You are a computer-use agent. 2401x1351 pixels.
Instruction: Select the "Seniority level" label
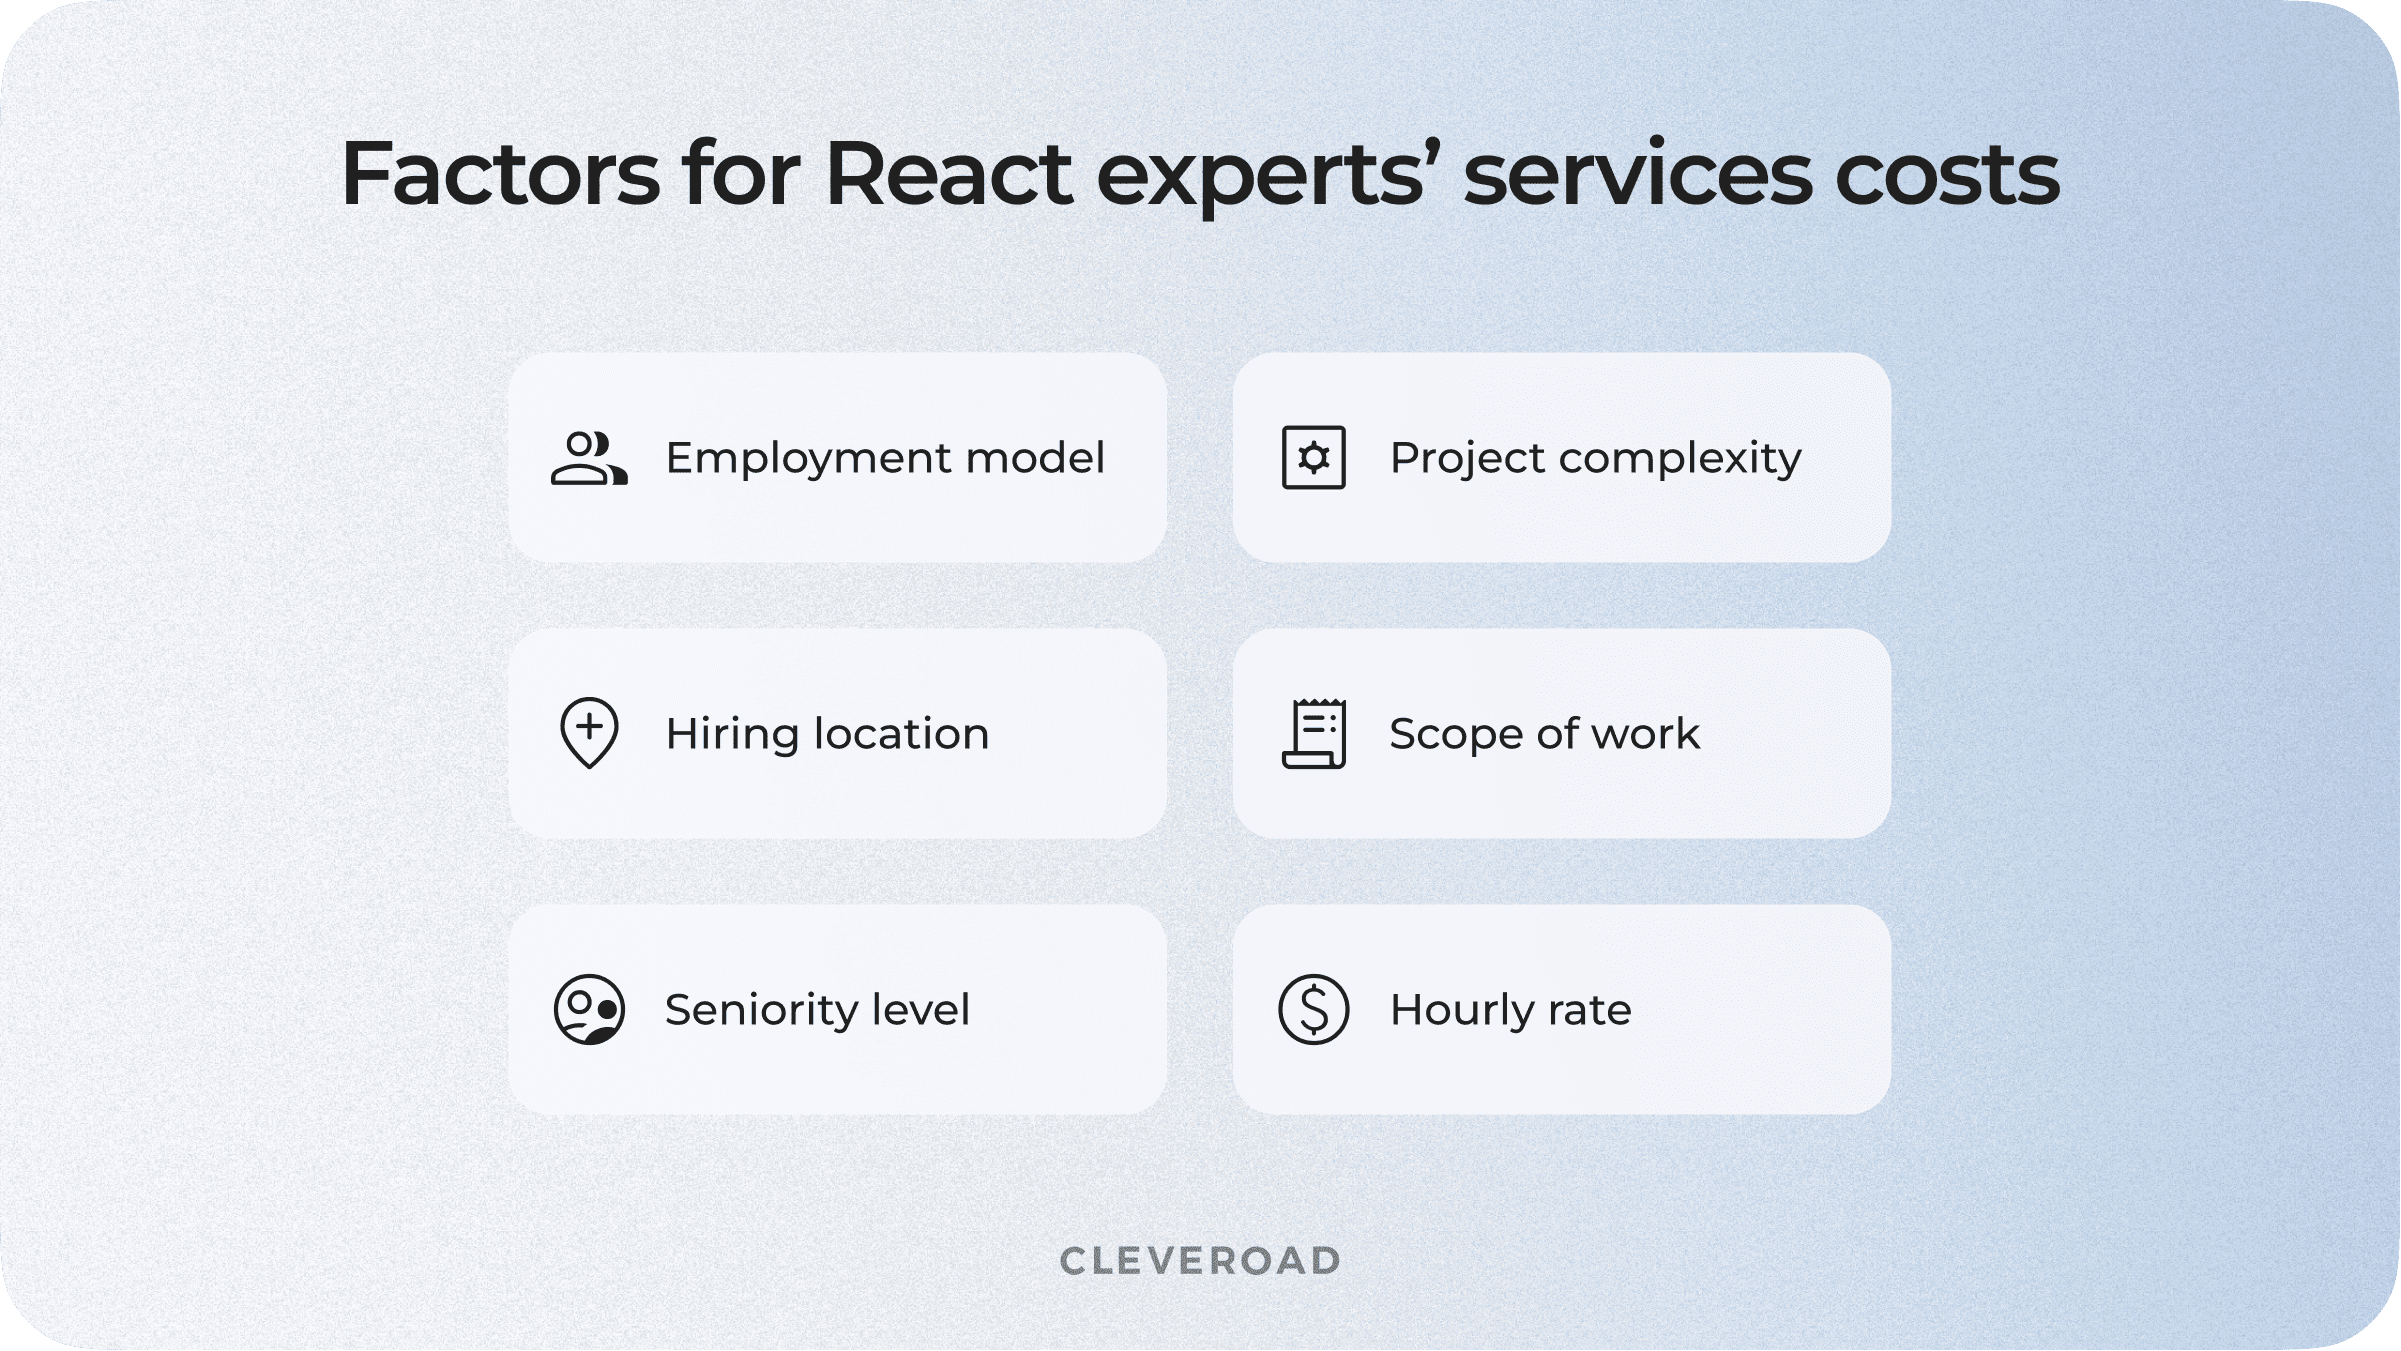(x=817, y=1010)
